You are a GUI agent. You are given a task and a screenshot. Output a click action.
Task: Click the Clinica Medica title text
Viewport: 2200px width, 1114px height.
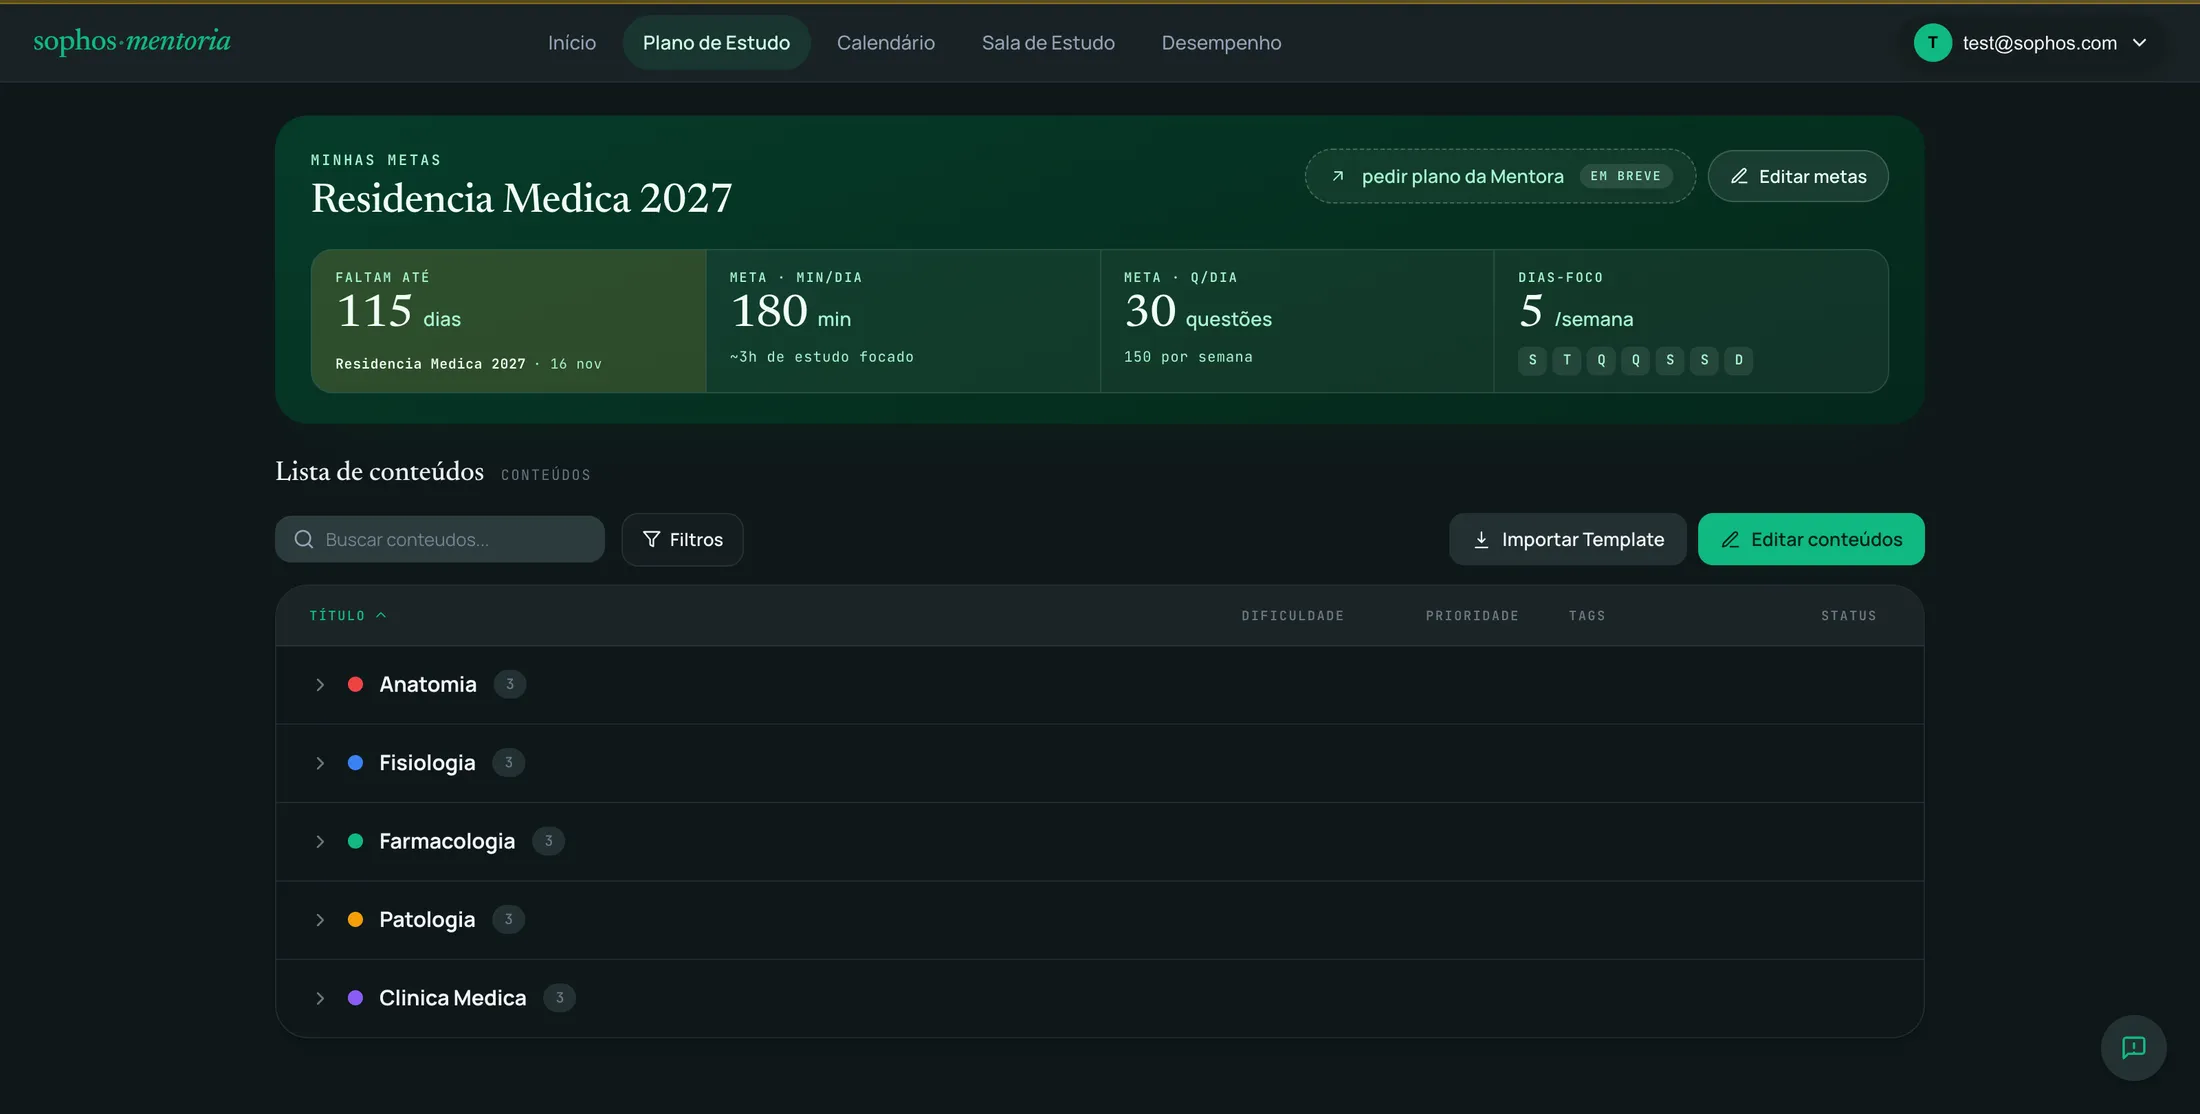pos(452,998)
